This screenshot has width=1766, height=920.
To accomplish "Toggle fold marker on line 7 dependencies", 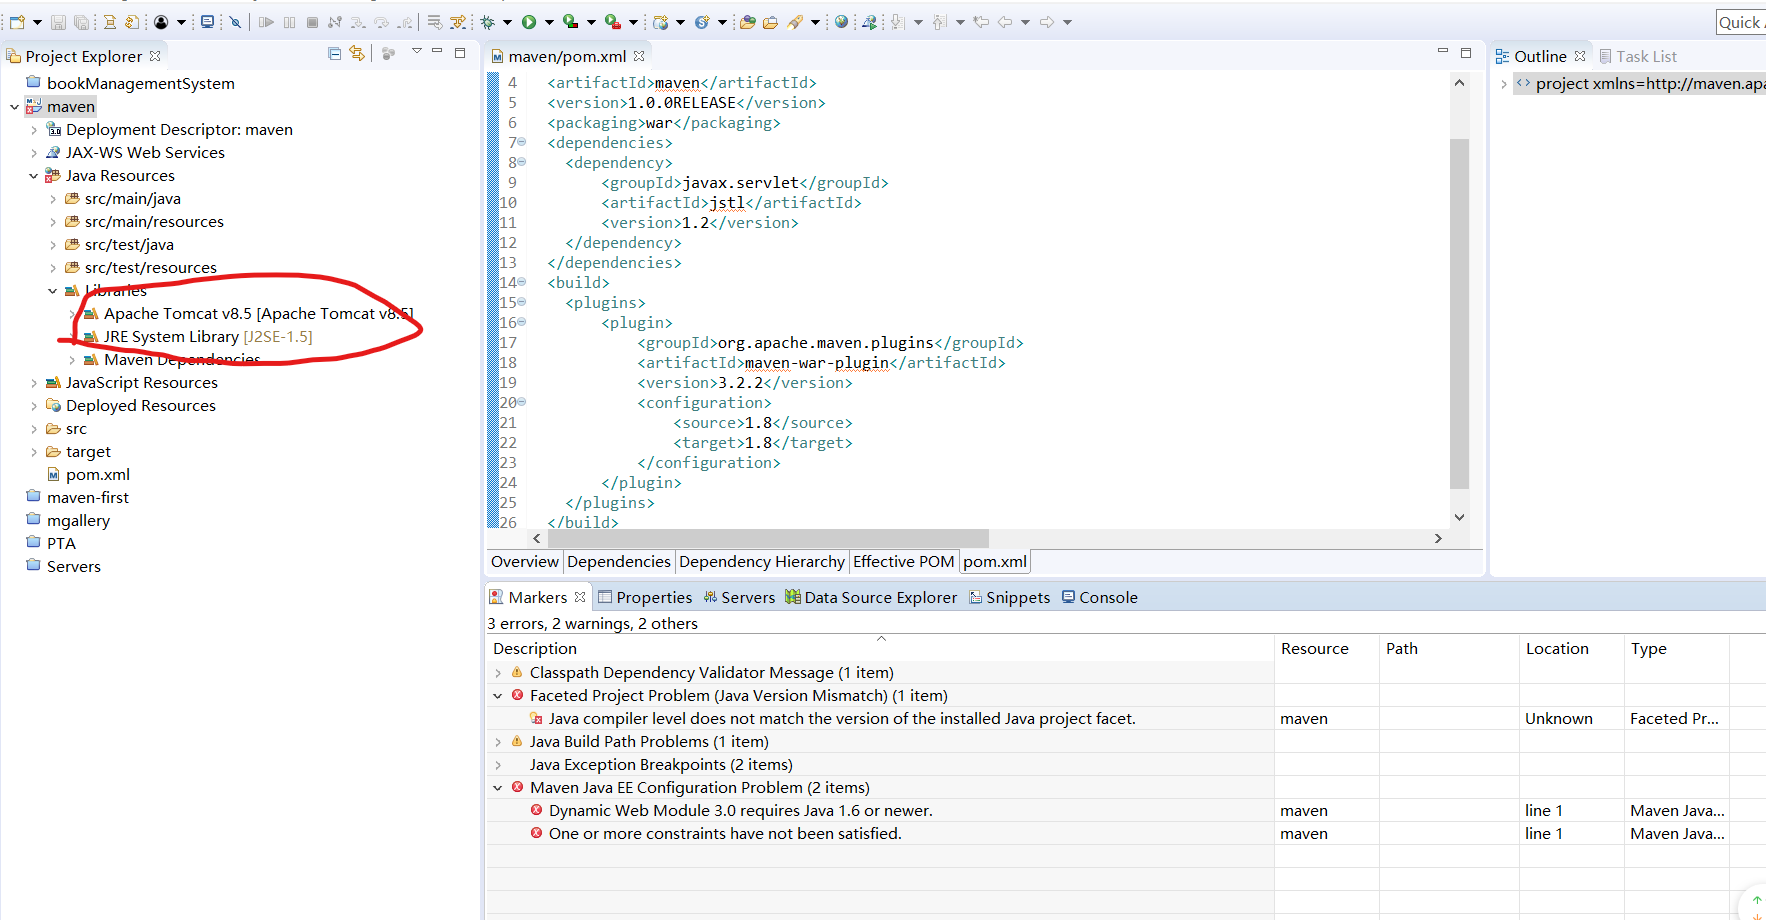I will [x=521, y=142].
